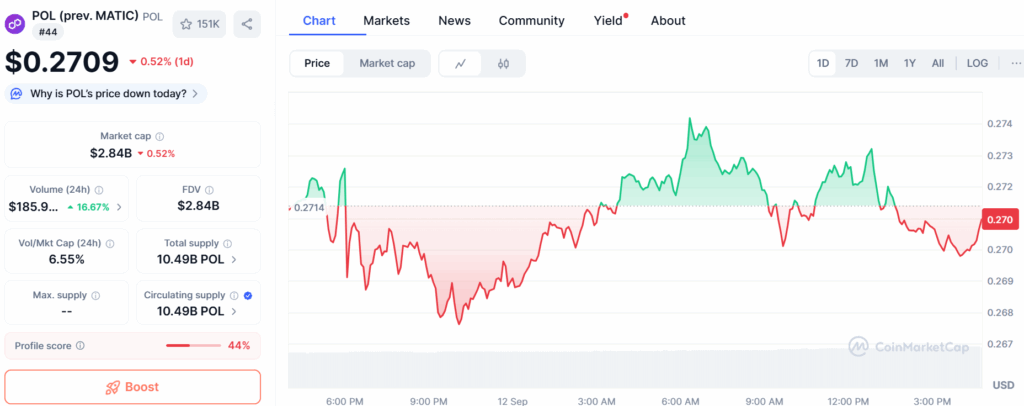Open the Markets tab

[387, 21]
